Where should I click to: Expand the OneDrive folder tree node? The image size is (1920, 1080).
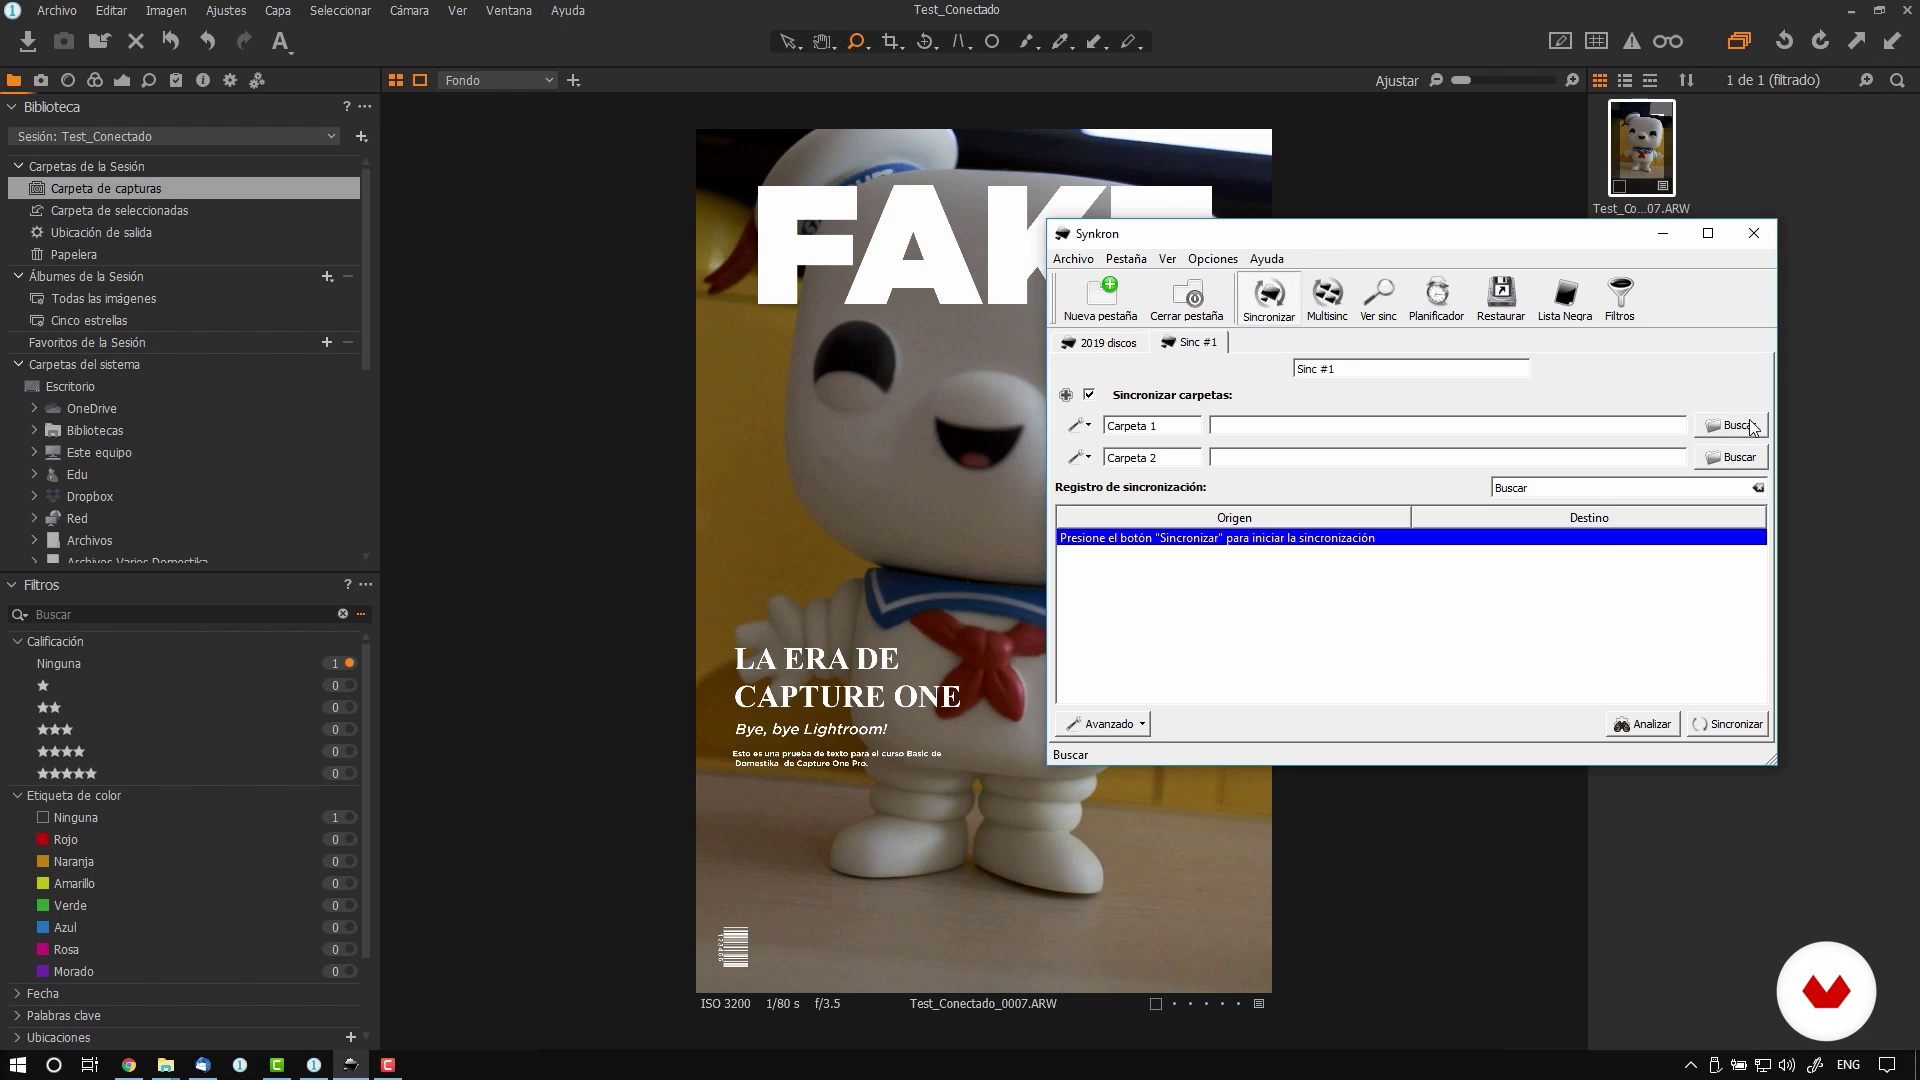click(x=34, y=408)
